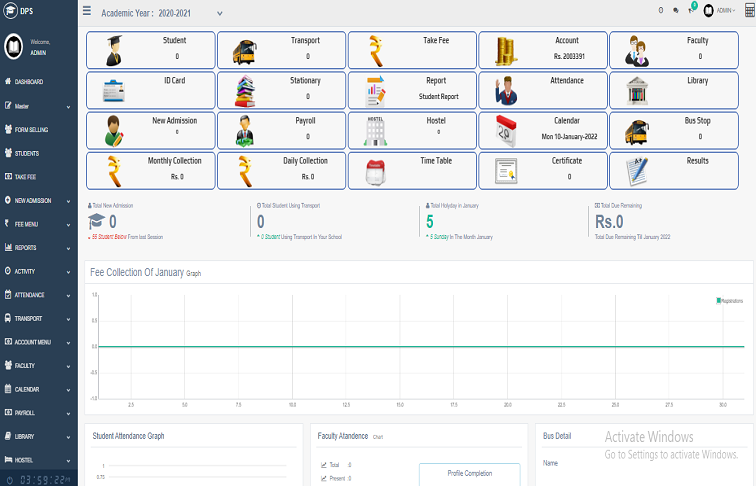Open the Certificate tile
This screenshot has height=486, width=756.
point(543,171)
